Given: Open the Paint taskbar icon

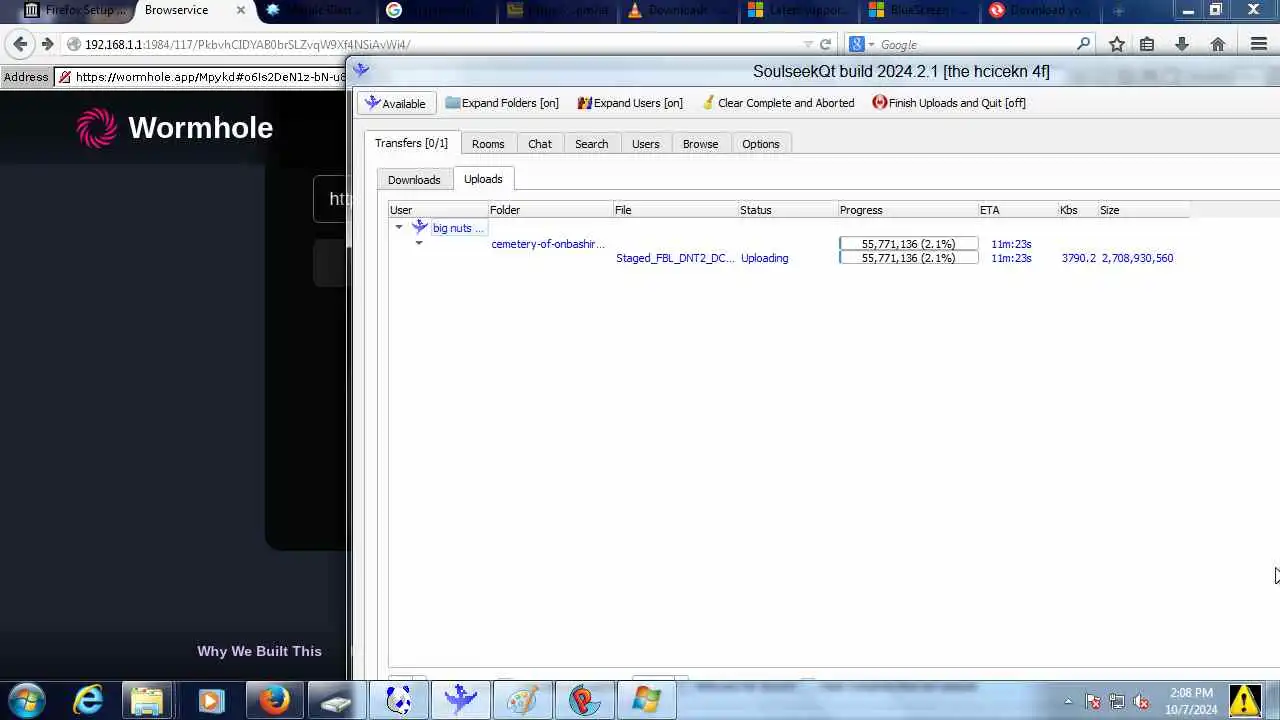Looking at the screenshot, I should 522,700.
